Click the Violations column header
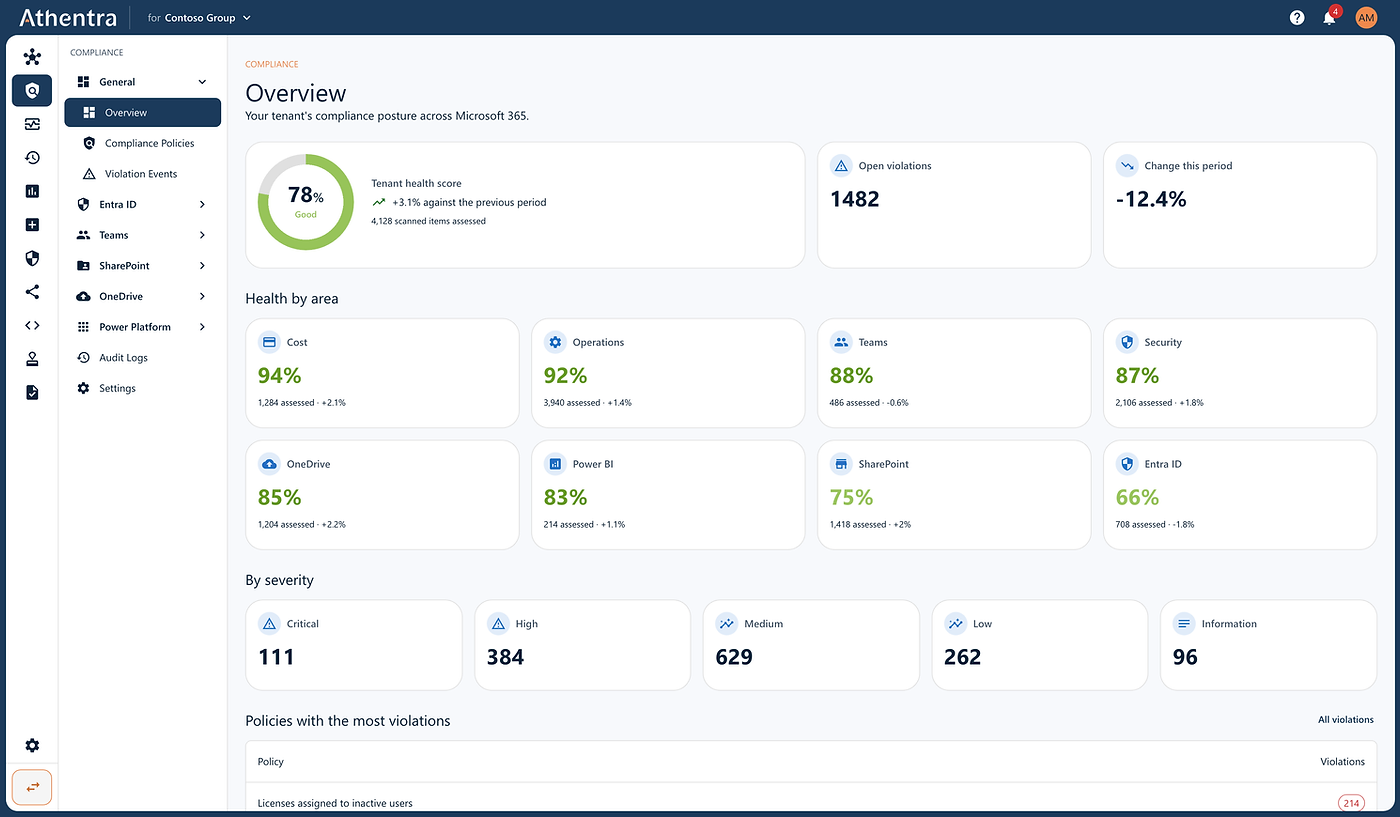This screenshot has height=817, width=1400. pos(1342,762)
